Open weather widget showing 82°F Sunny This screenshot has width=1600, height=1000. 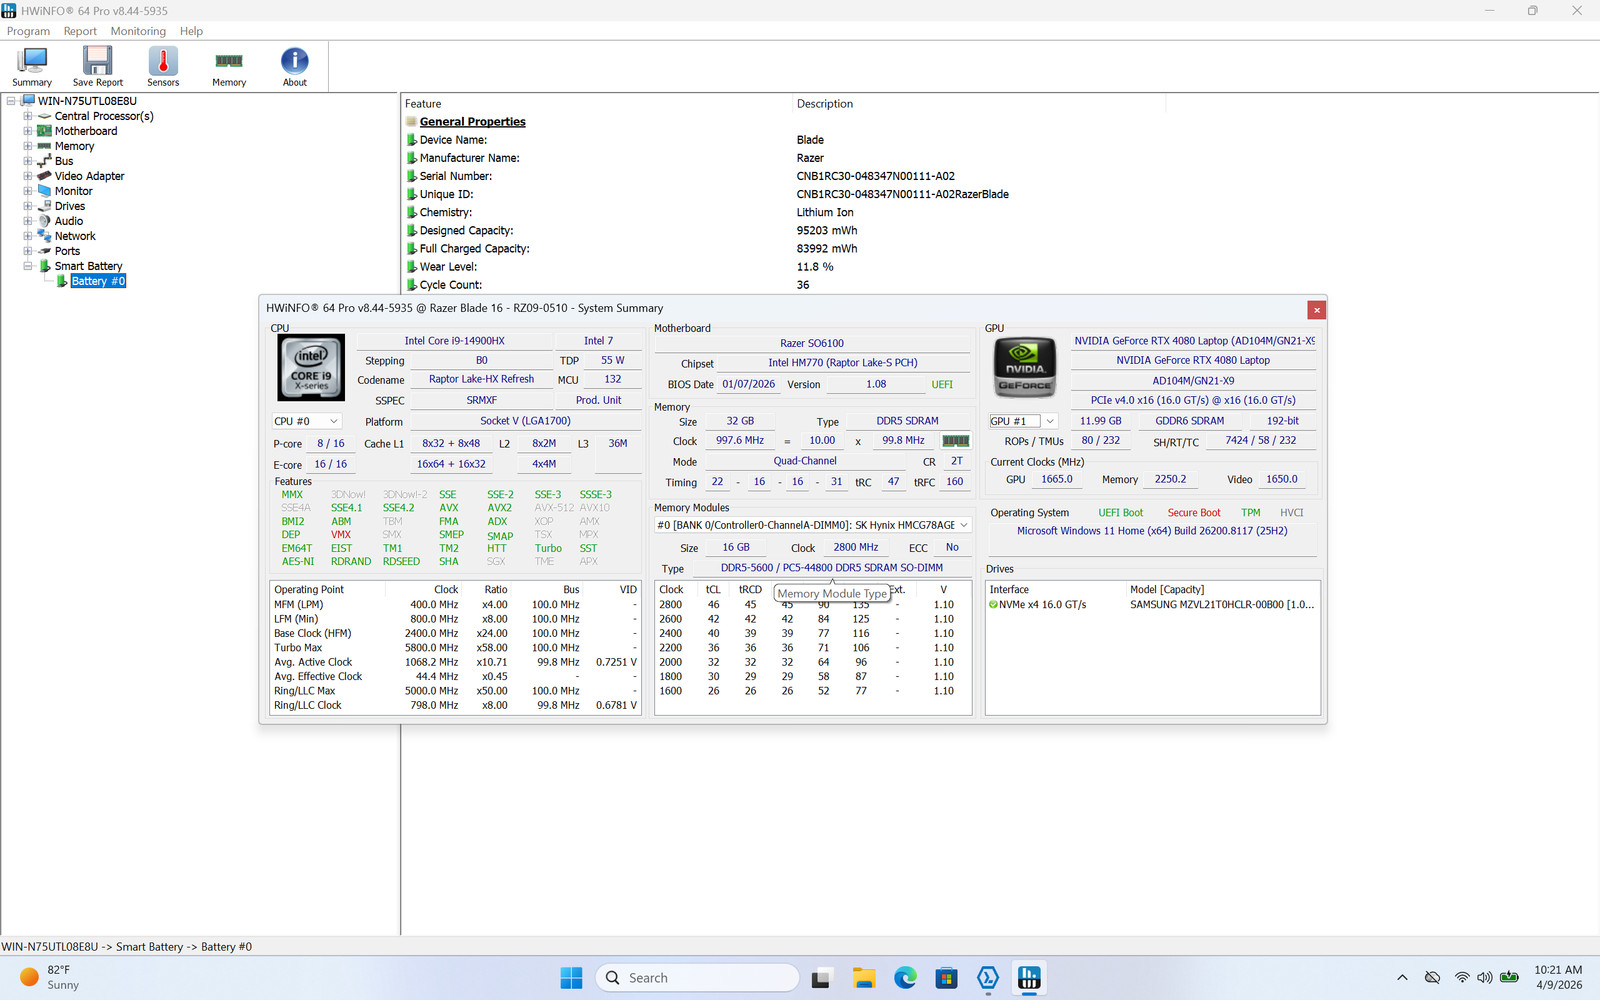[x=50, y=978]
